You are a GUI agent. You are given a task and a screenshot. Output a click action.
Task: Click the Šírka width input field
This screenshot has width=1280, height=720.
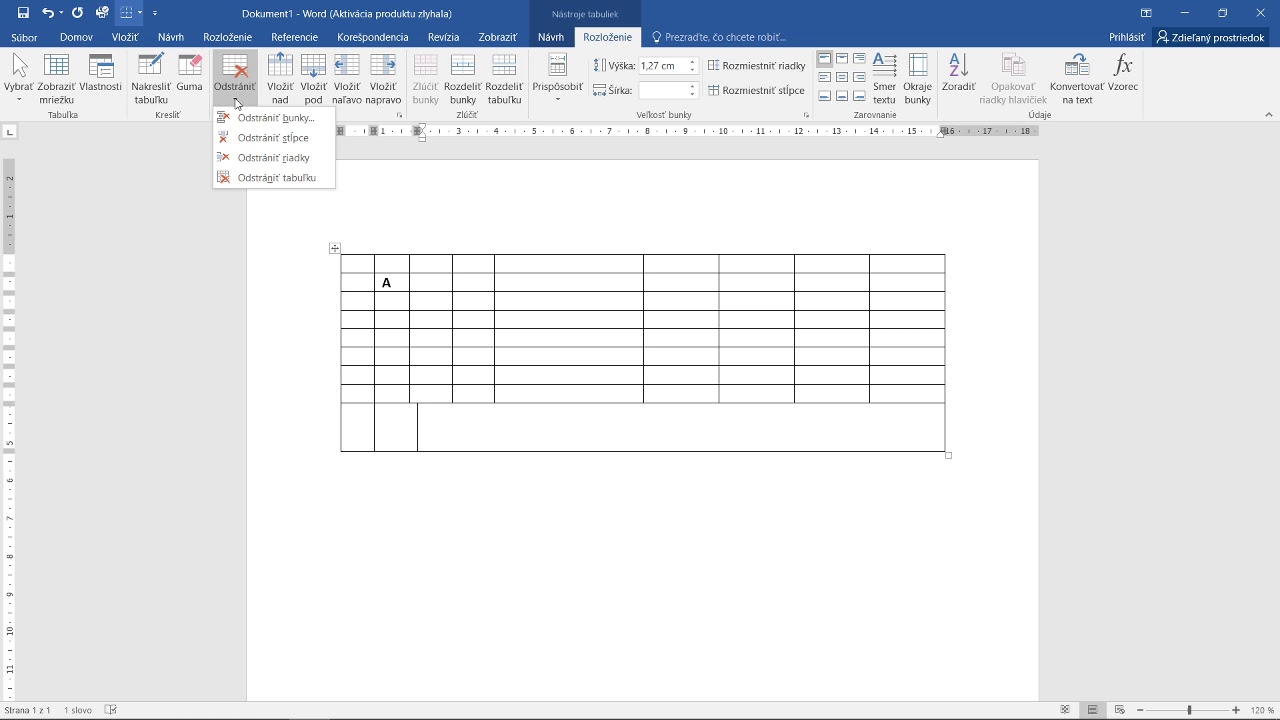[x=662, y=90]
